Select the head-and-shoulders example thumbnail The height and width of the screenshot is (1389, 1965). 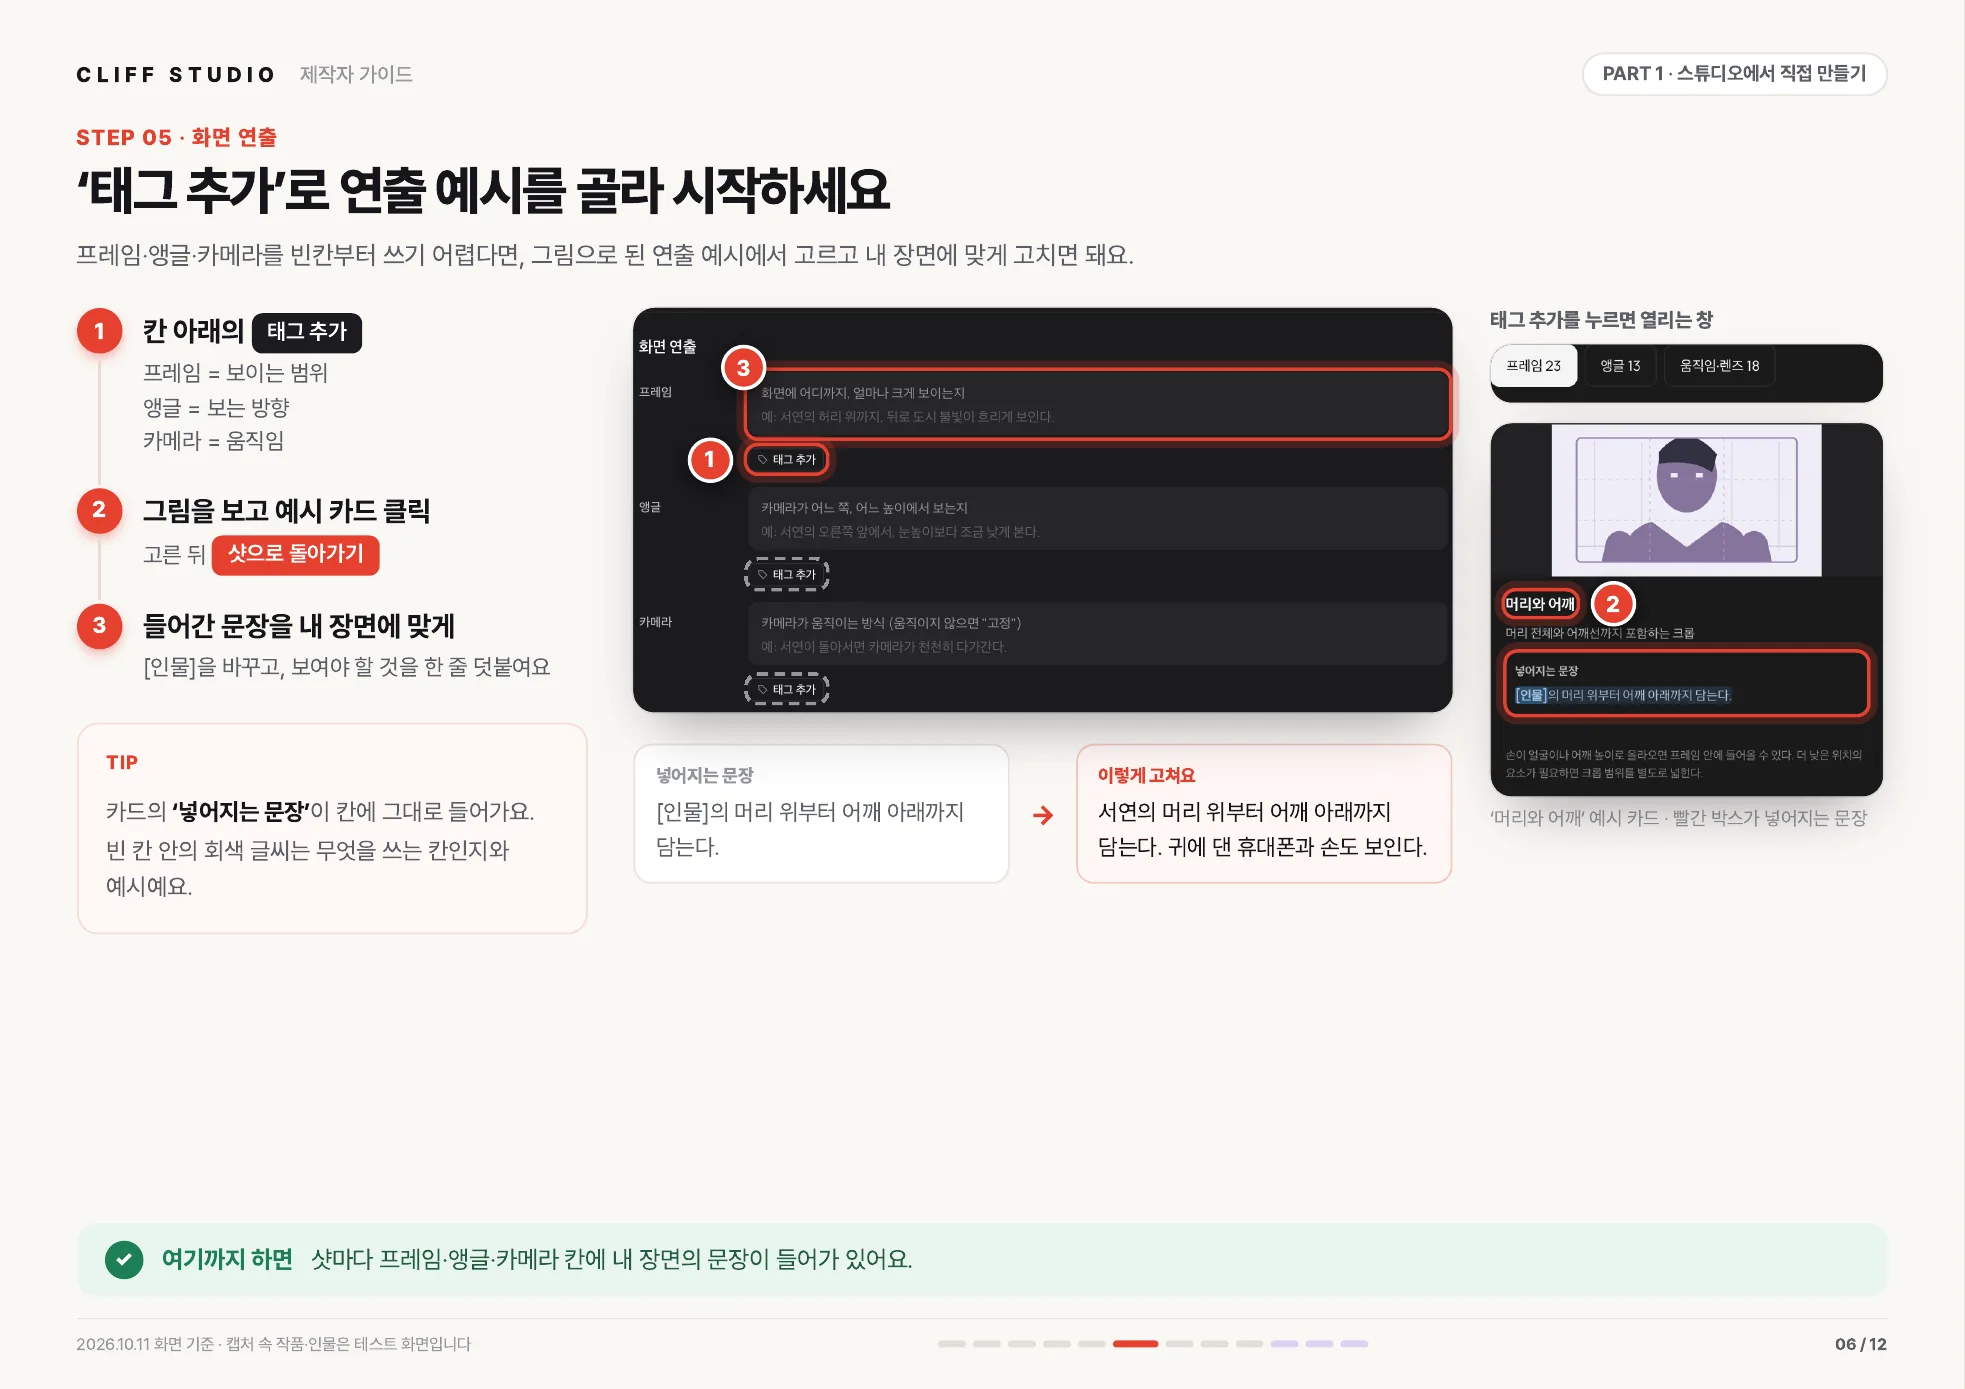pyautogui.click(x=1686, y=500)
